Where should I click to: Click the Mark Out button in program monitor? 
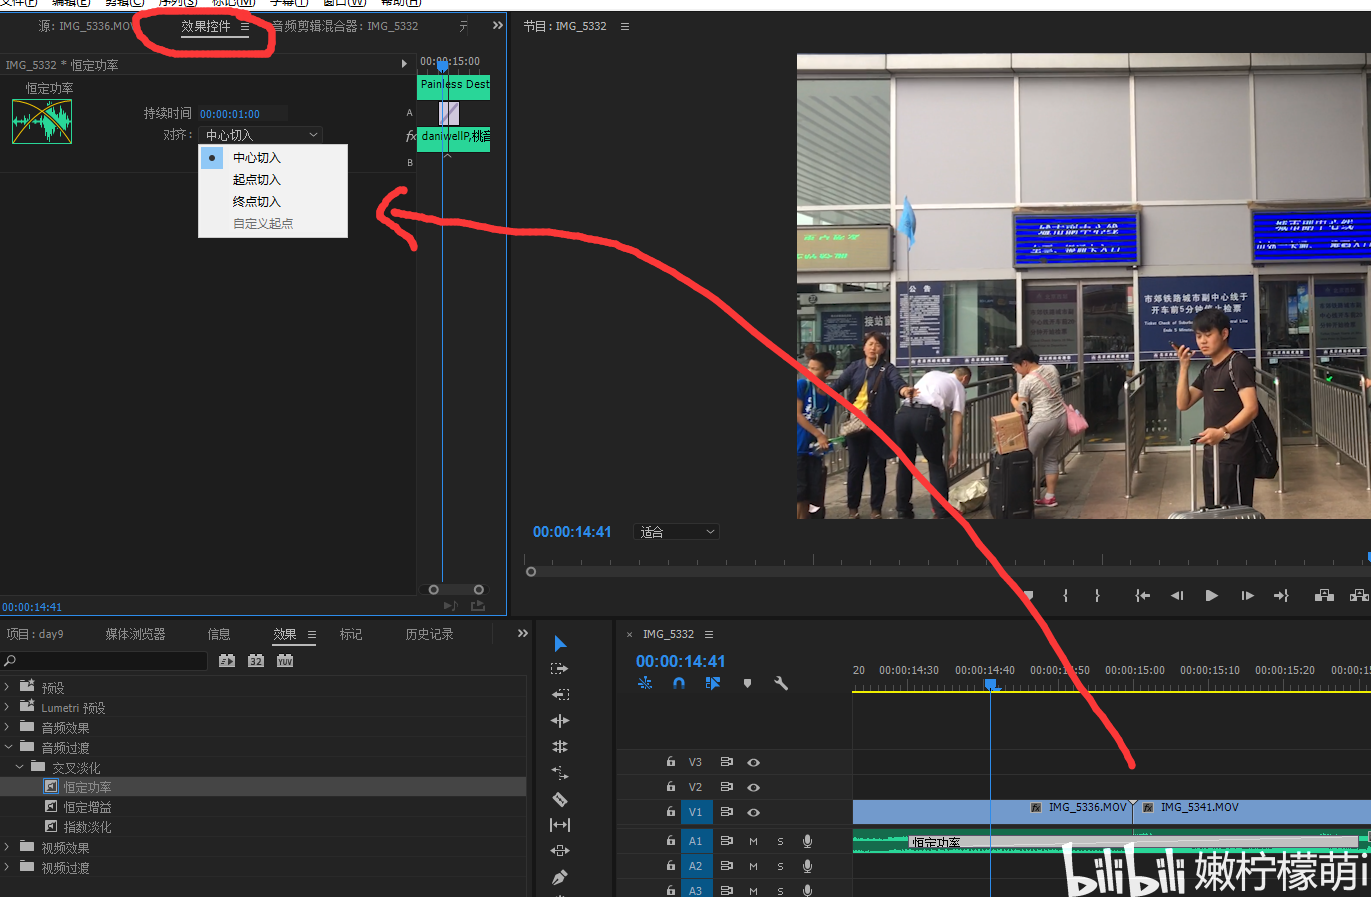point(1098,596)
